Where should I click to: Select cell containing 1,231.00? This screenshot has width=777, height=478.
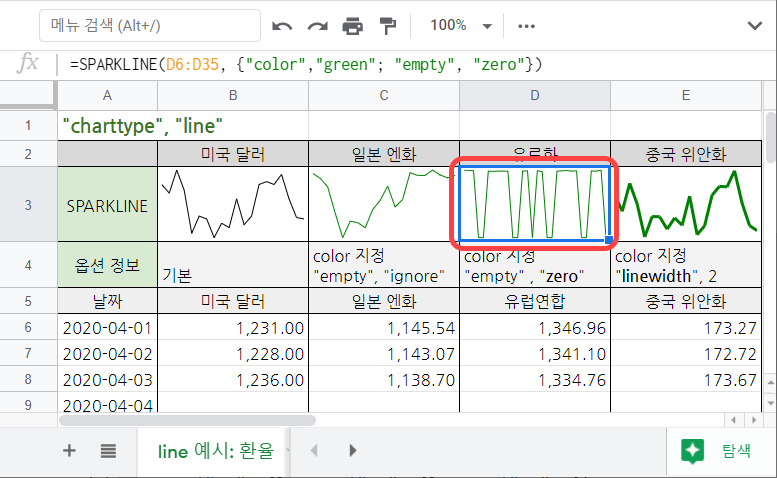click(x=232, y=327)
